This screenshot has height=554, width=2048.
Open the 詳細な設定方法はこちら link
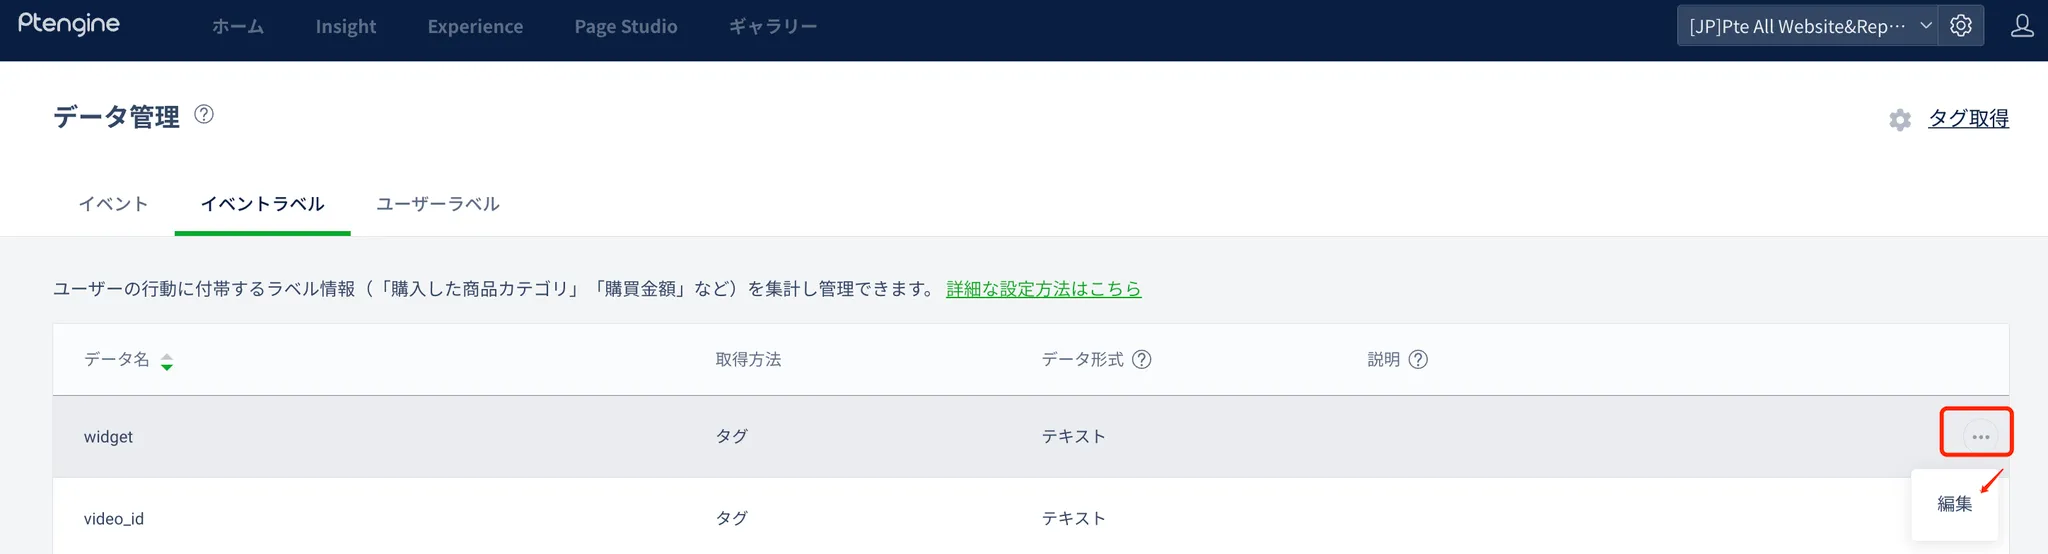(1043, 289)
